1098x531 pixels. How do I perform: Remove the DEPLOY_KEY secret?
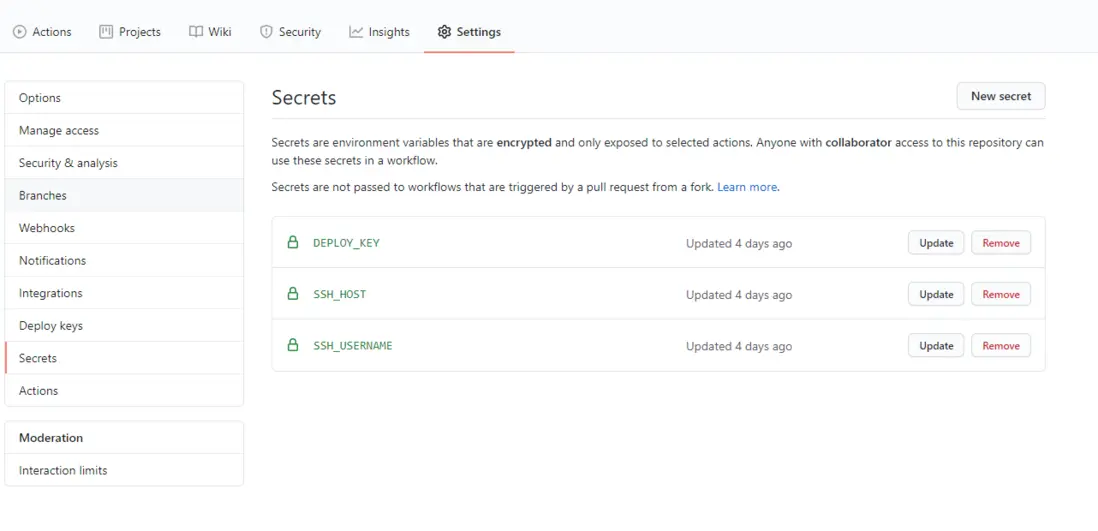pos(1000,243)
